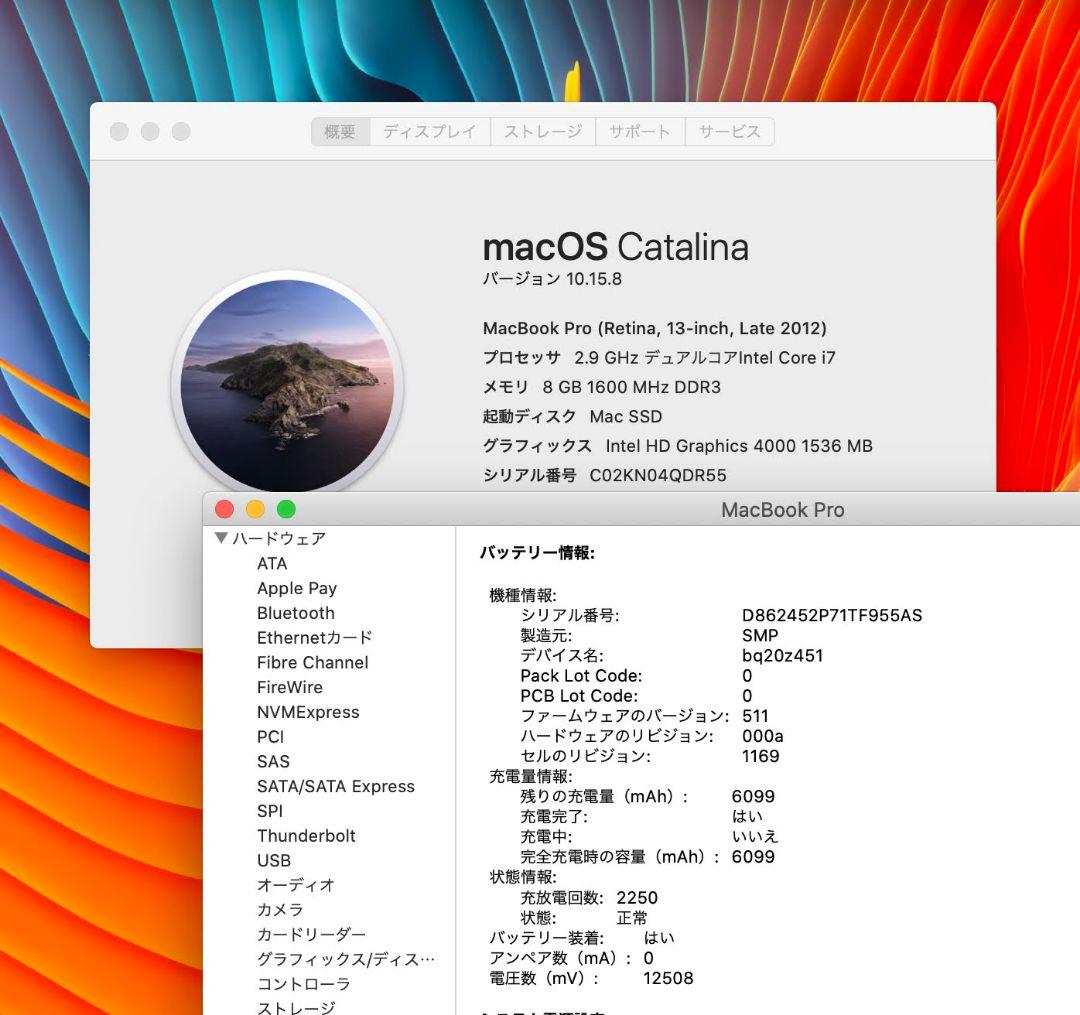
Task: Click the voltage value 12508
Action: click(668, 978)
